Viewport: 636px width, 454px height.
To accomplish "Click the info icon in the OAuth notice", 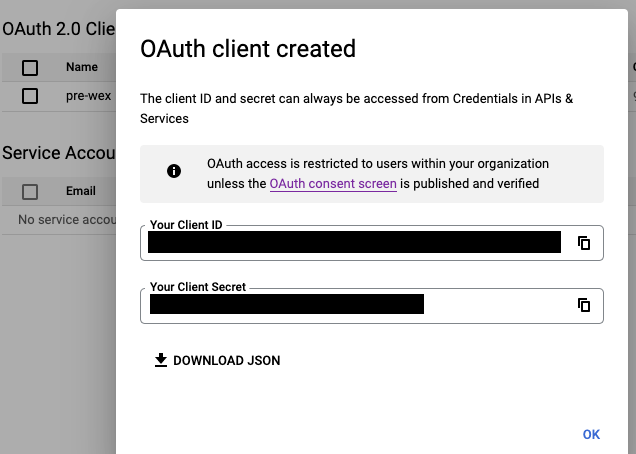I will point(174,171).
